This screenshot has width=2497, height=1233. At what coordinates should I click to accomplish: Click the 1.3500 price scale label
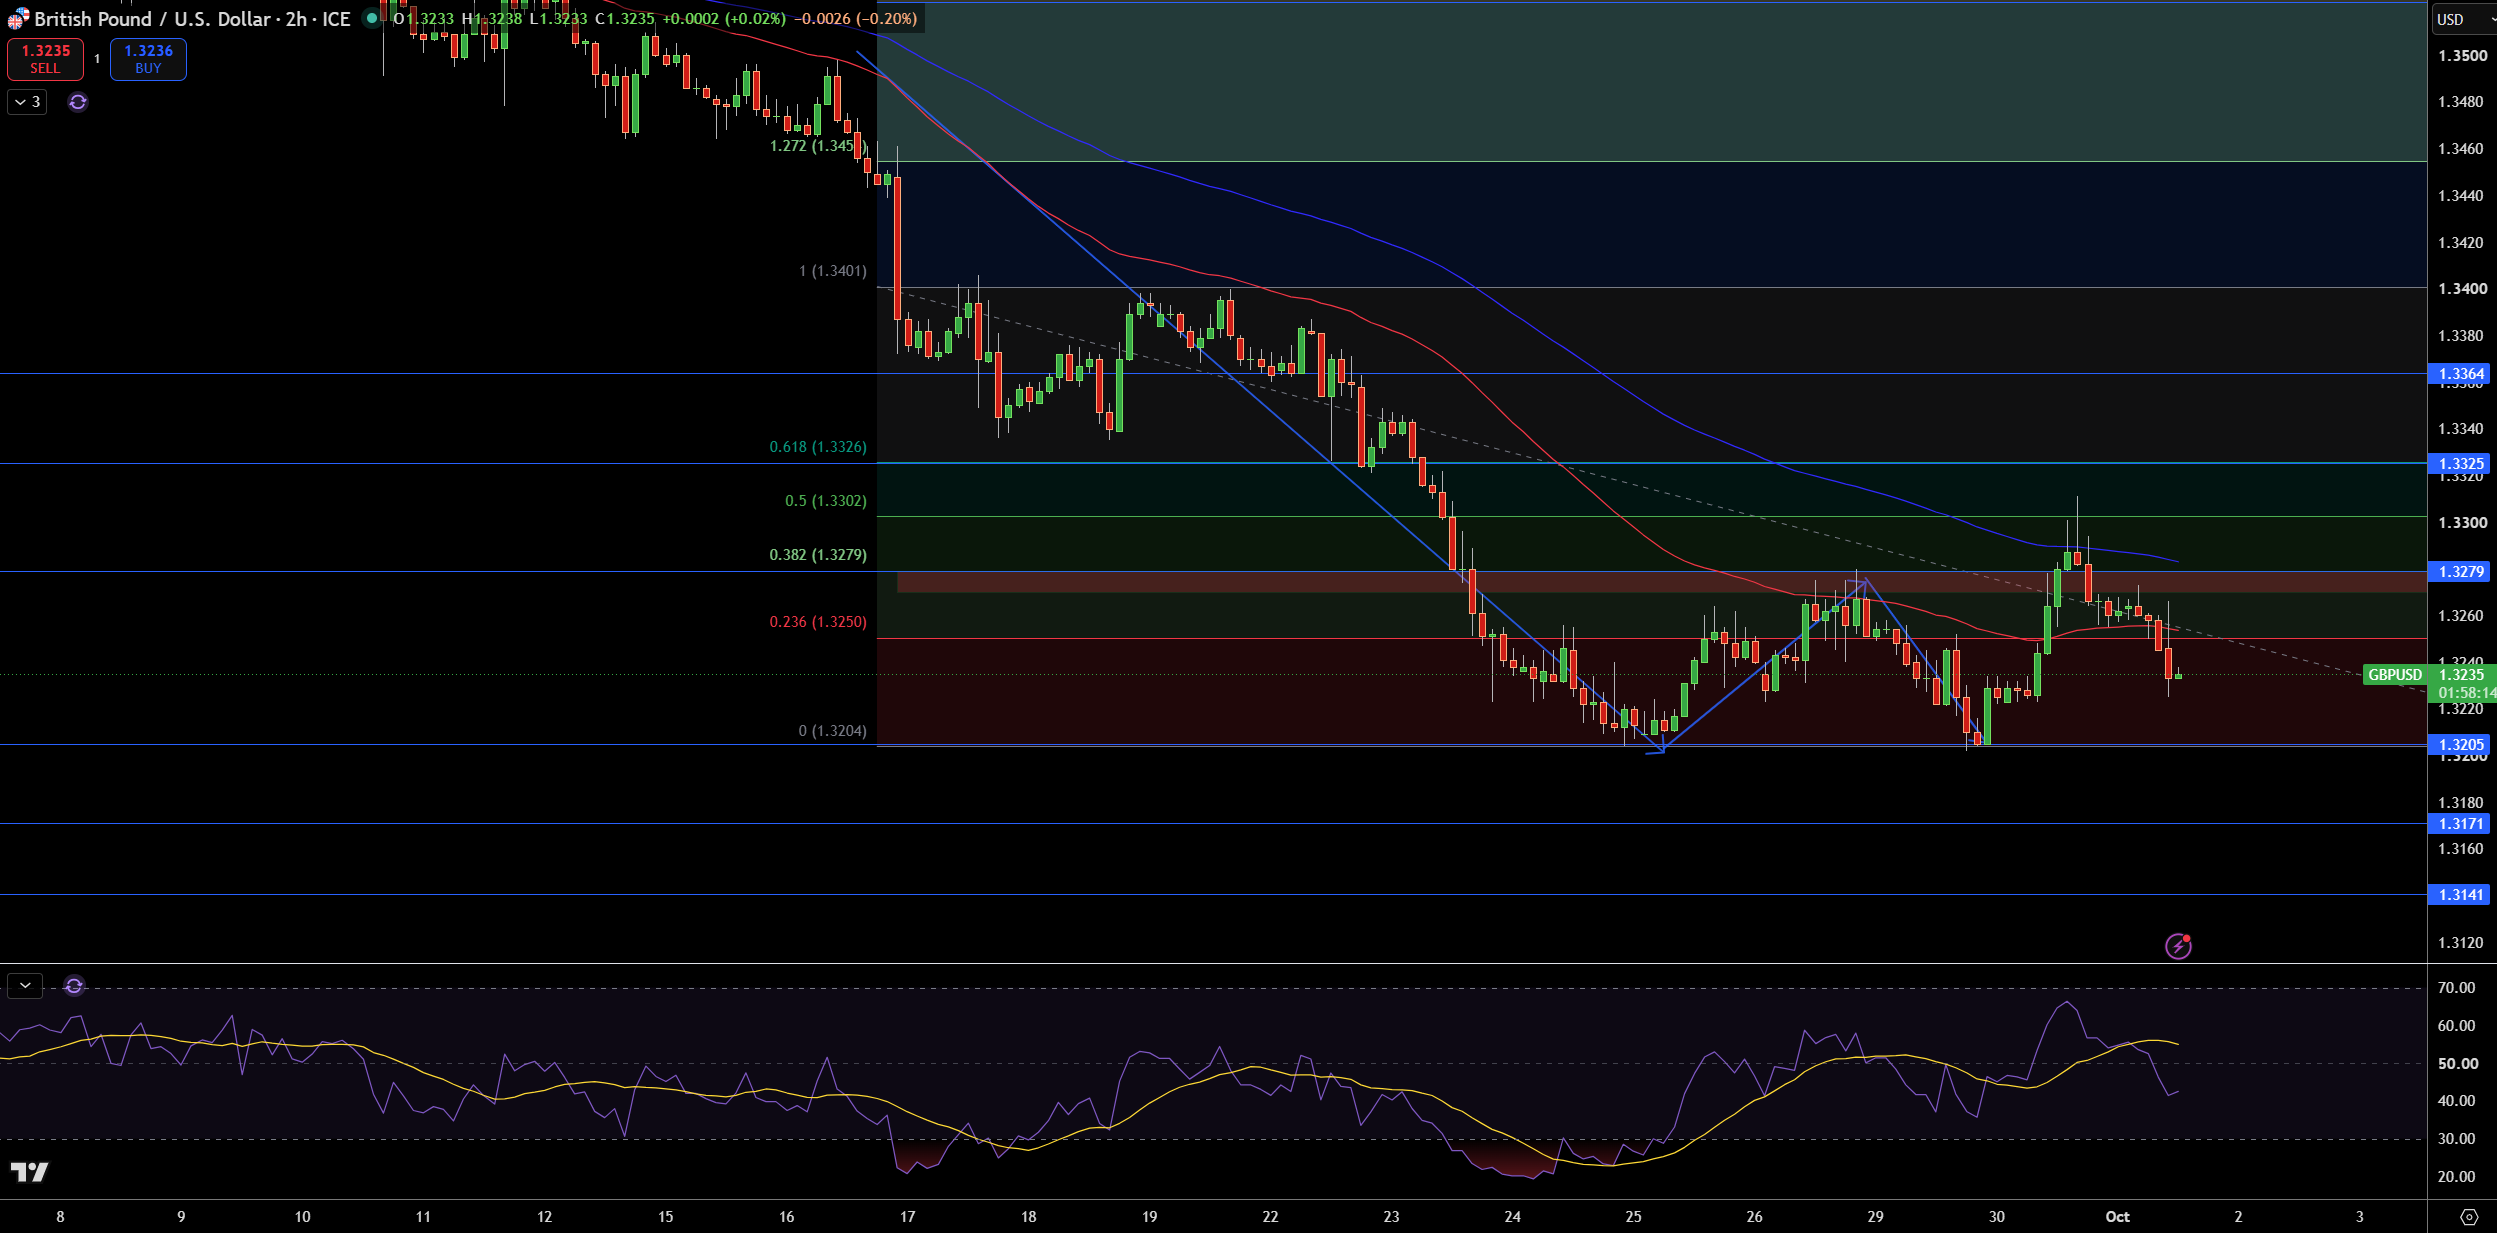tap(2462, 56)
